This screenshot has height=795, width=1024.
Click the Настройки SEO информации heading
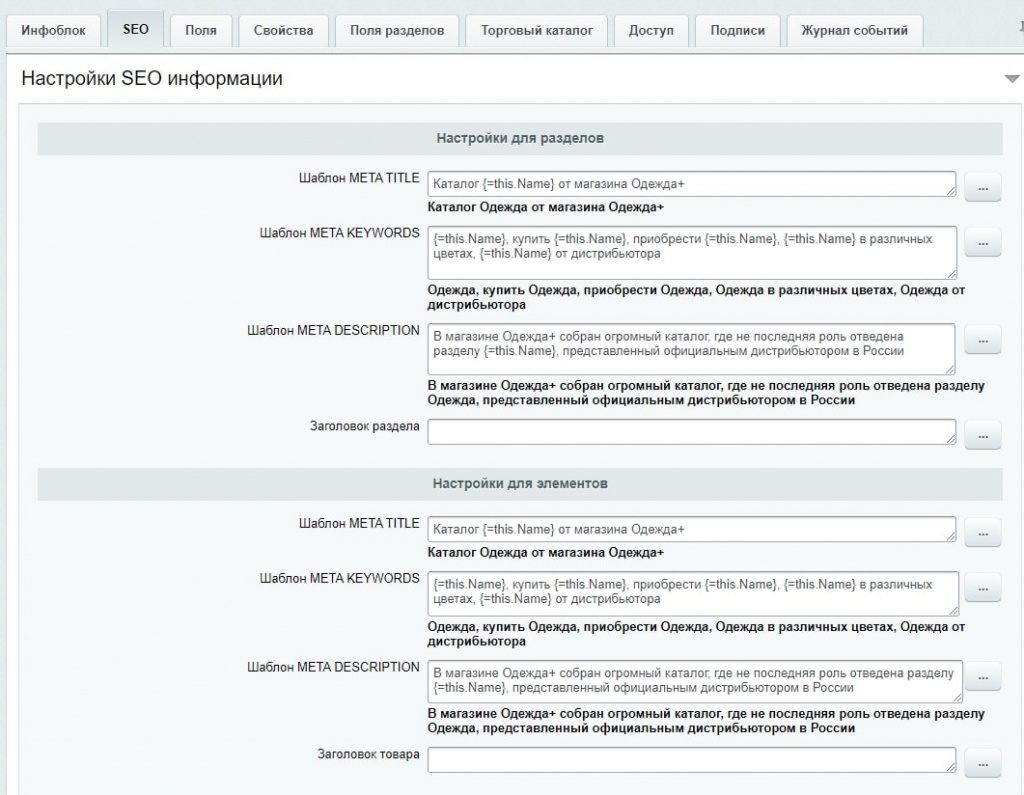[152, 78]
